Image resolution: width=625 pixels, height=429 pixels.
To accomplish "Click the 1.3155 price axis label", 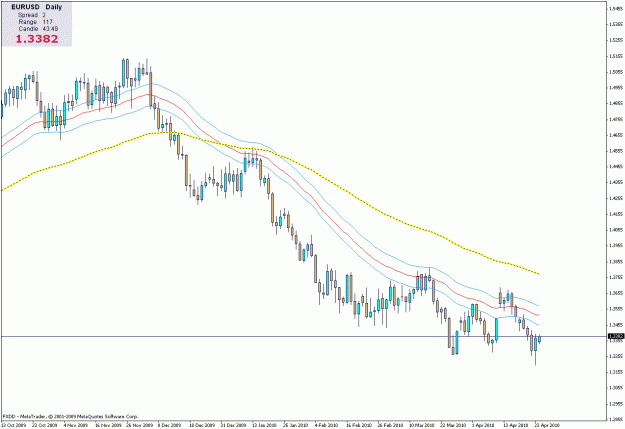I will (x=616, y=372).
